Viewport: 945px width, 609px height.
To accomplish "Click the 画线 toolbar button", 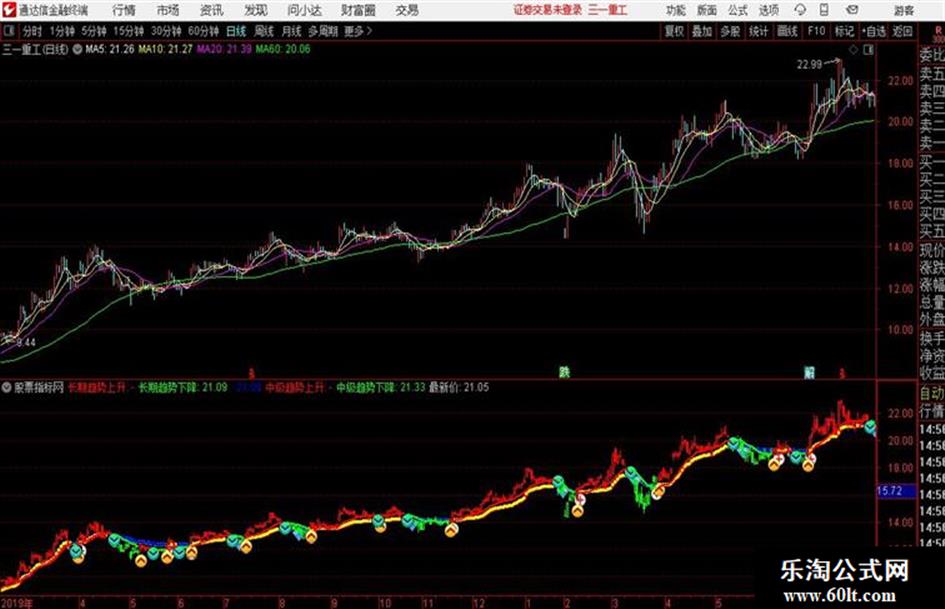I will (787, 31).
